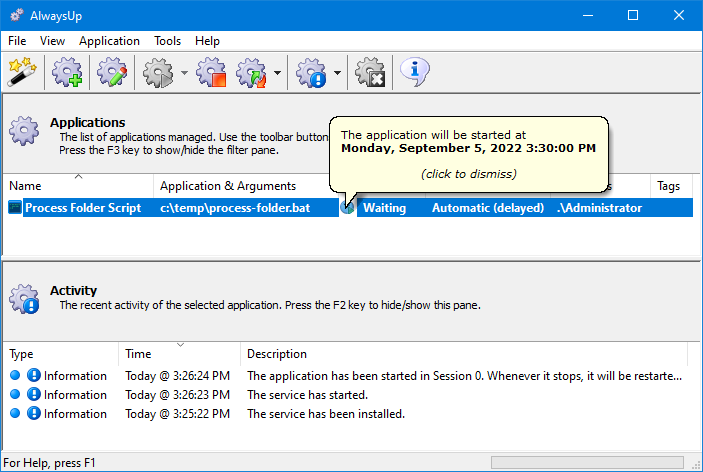
Task: Click the Process Folder Script console icon
Action: pos(15,207)
